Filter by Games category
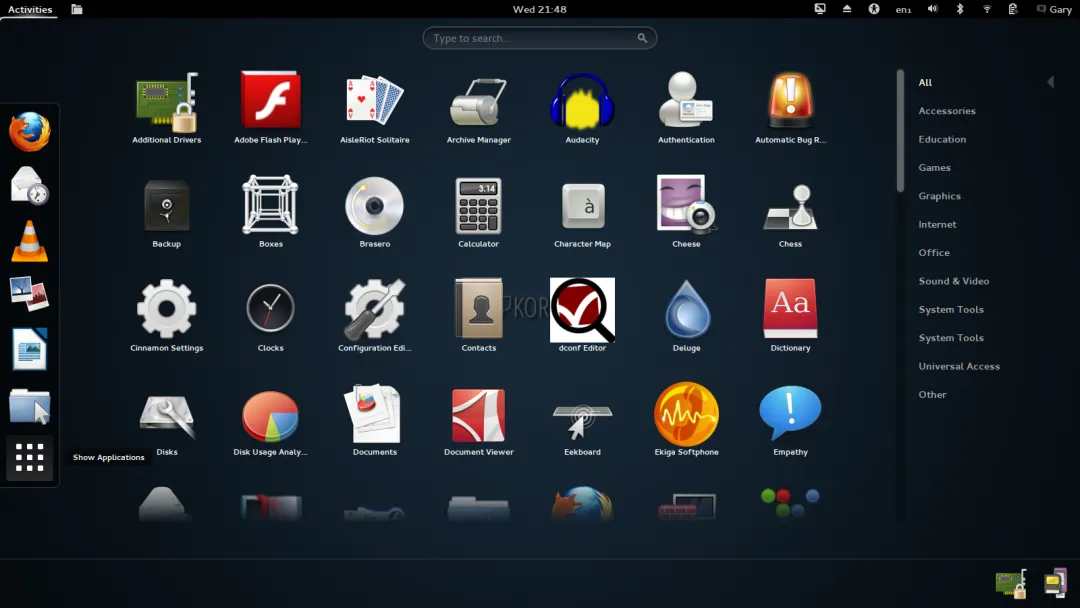 point(935,167)
